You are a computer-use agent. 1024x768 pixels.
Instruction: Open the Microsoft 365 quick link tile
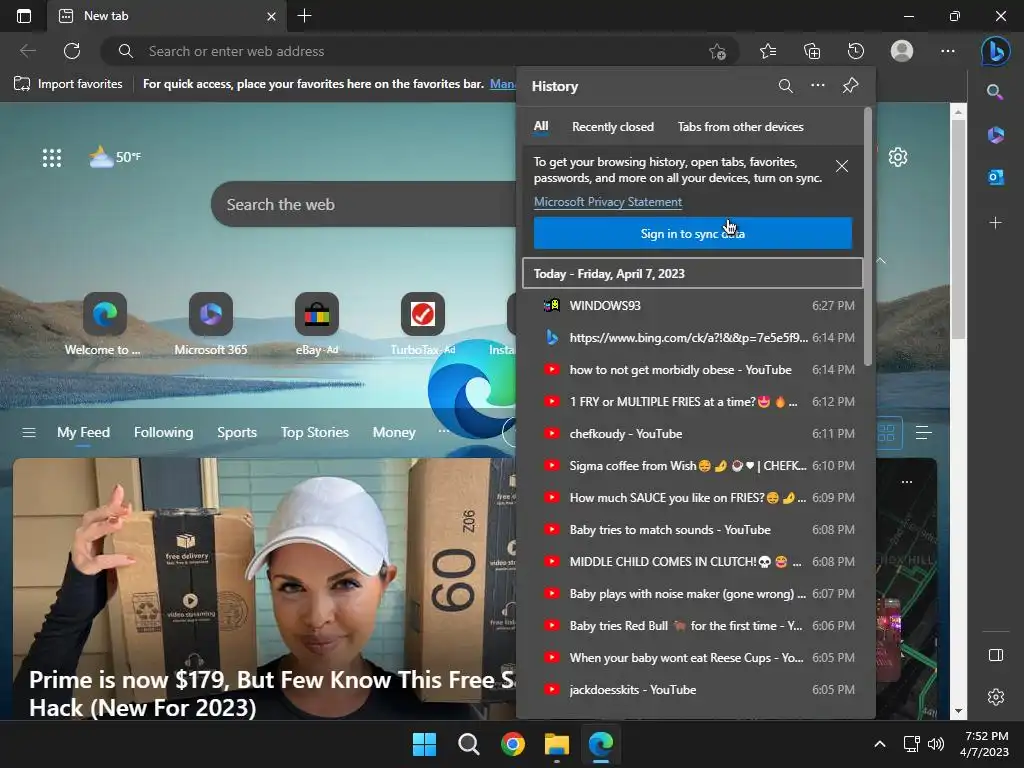[x=210, y=325]
